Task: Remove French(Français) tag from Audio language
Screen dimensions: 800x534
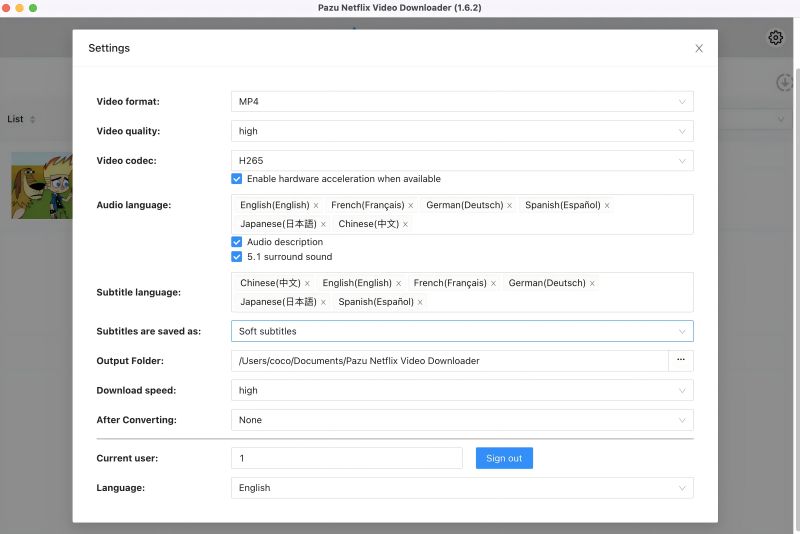Action: pos(411,206)
